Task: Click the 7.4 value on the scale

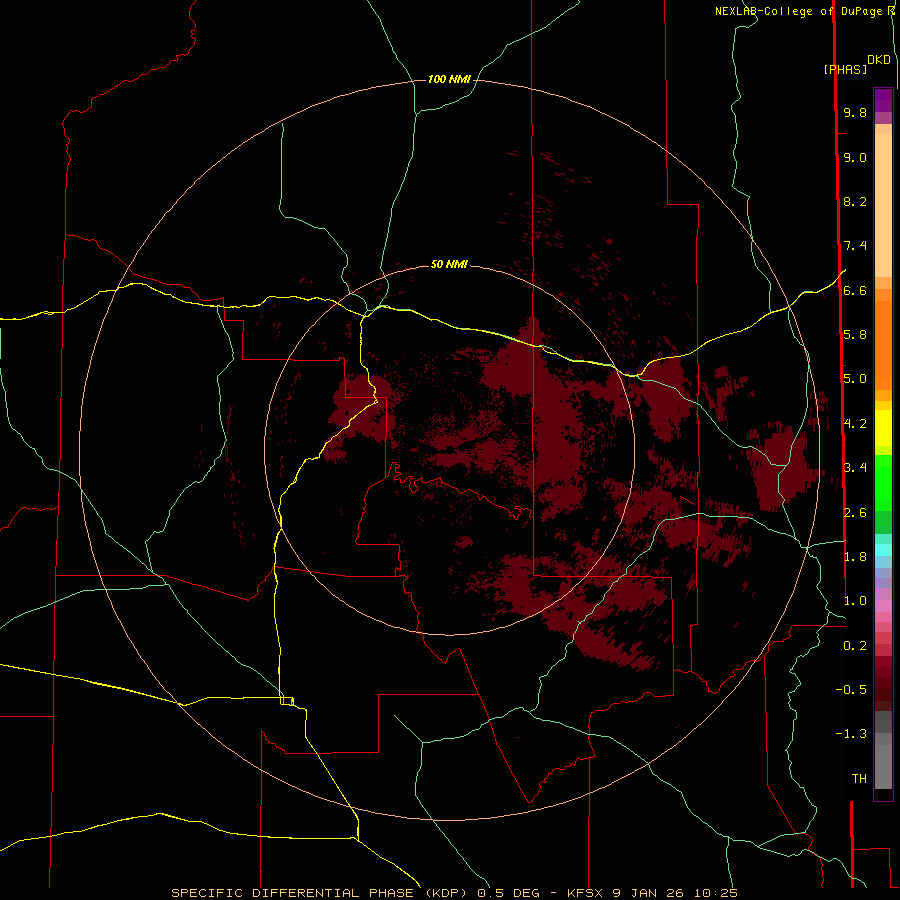Action: 855,246
